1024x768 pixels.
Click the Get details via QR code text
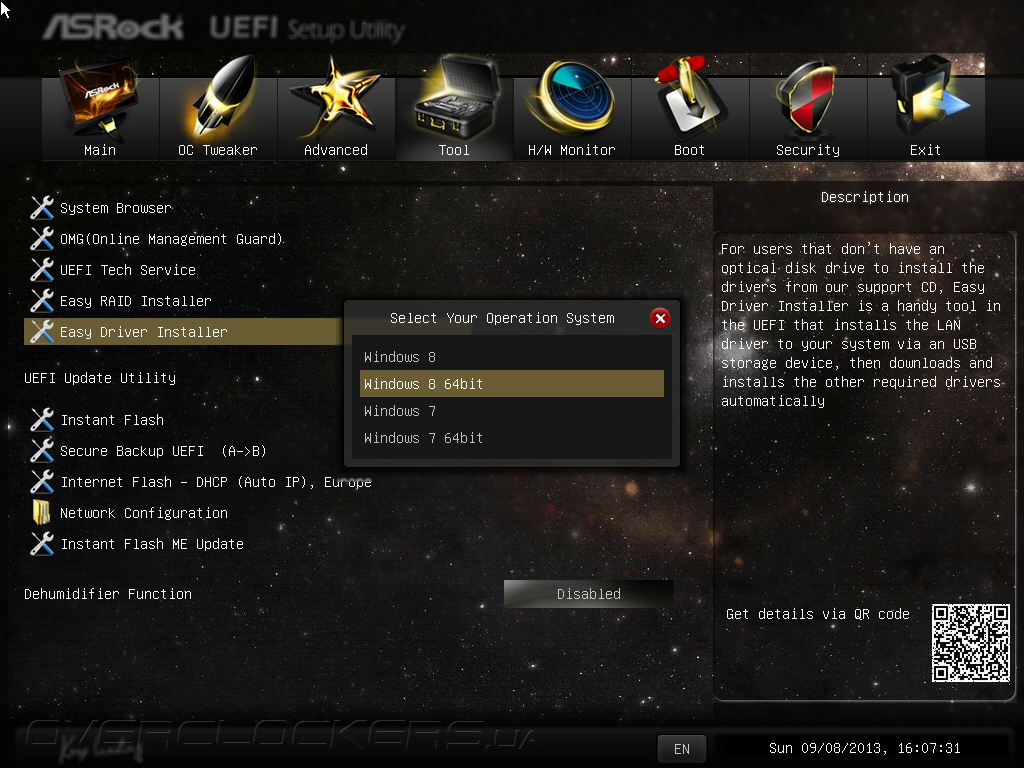818,614
